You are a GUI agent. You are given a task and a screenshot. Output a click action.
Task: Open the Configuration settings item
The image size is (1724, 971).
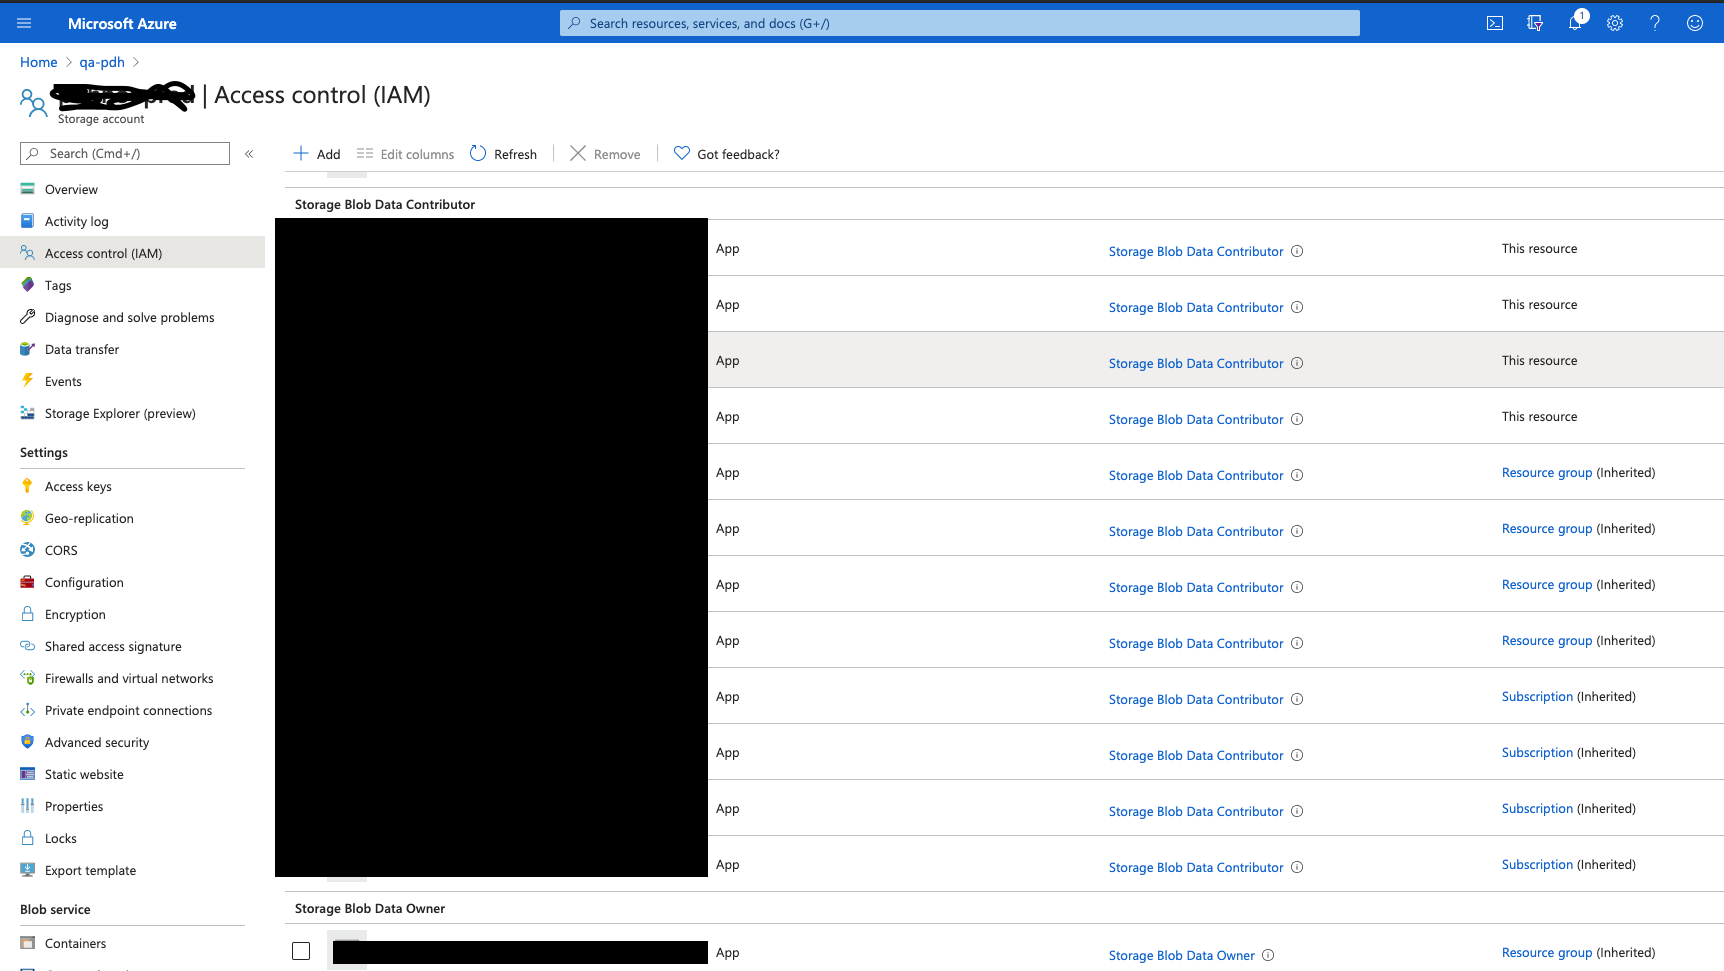coord(84,582)
